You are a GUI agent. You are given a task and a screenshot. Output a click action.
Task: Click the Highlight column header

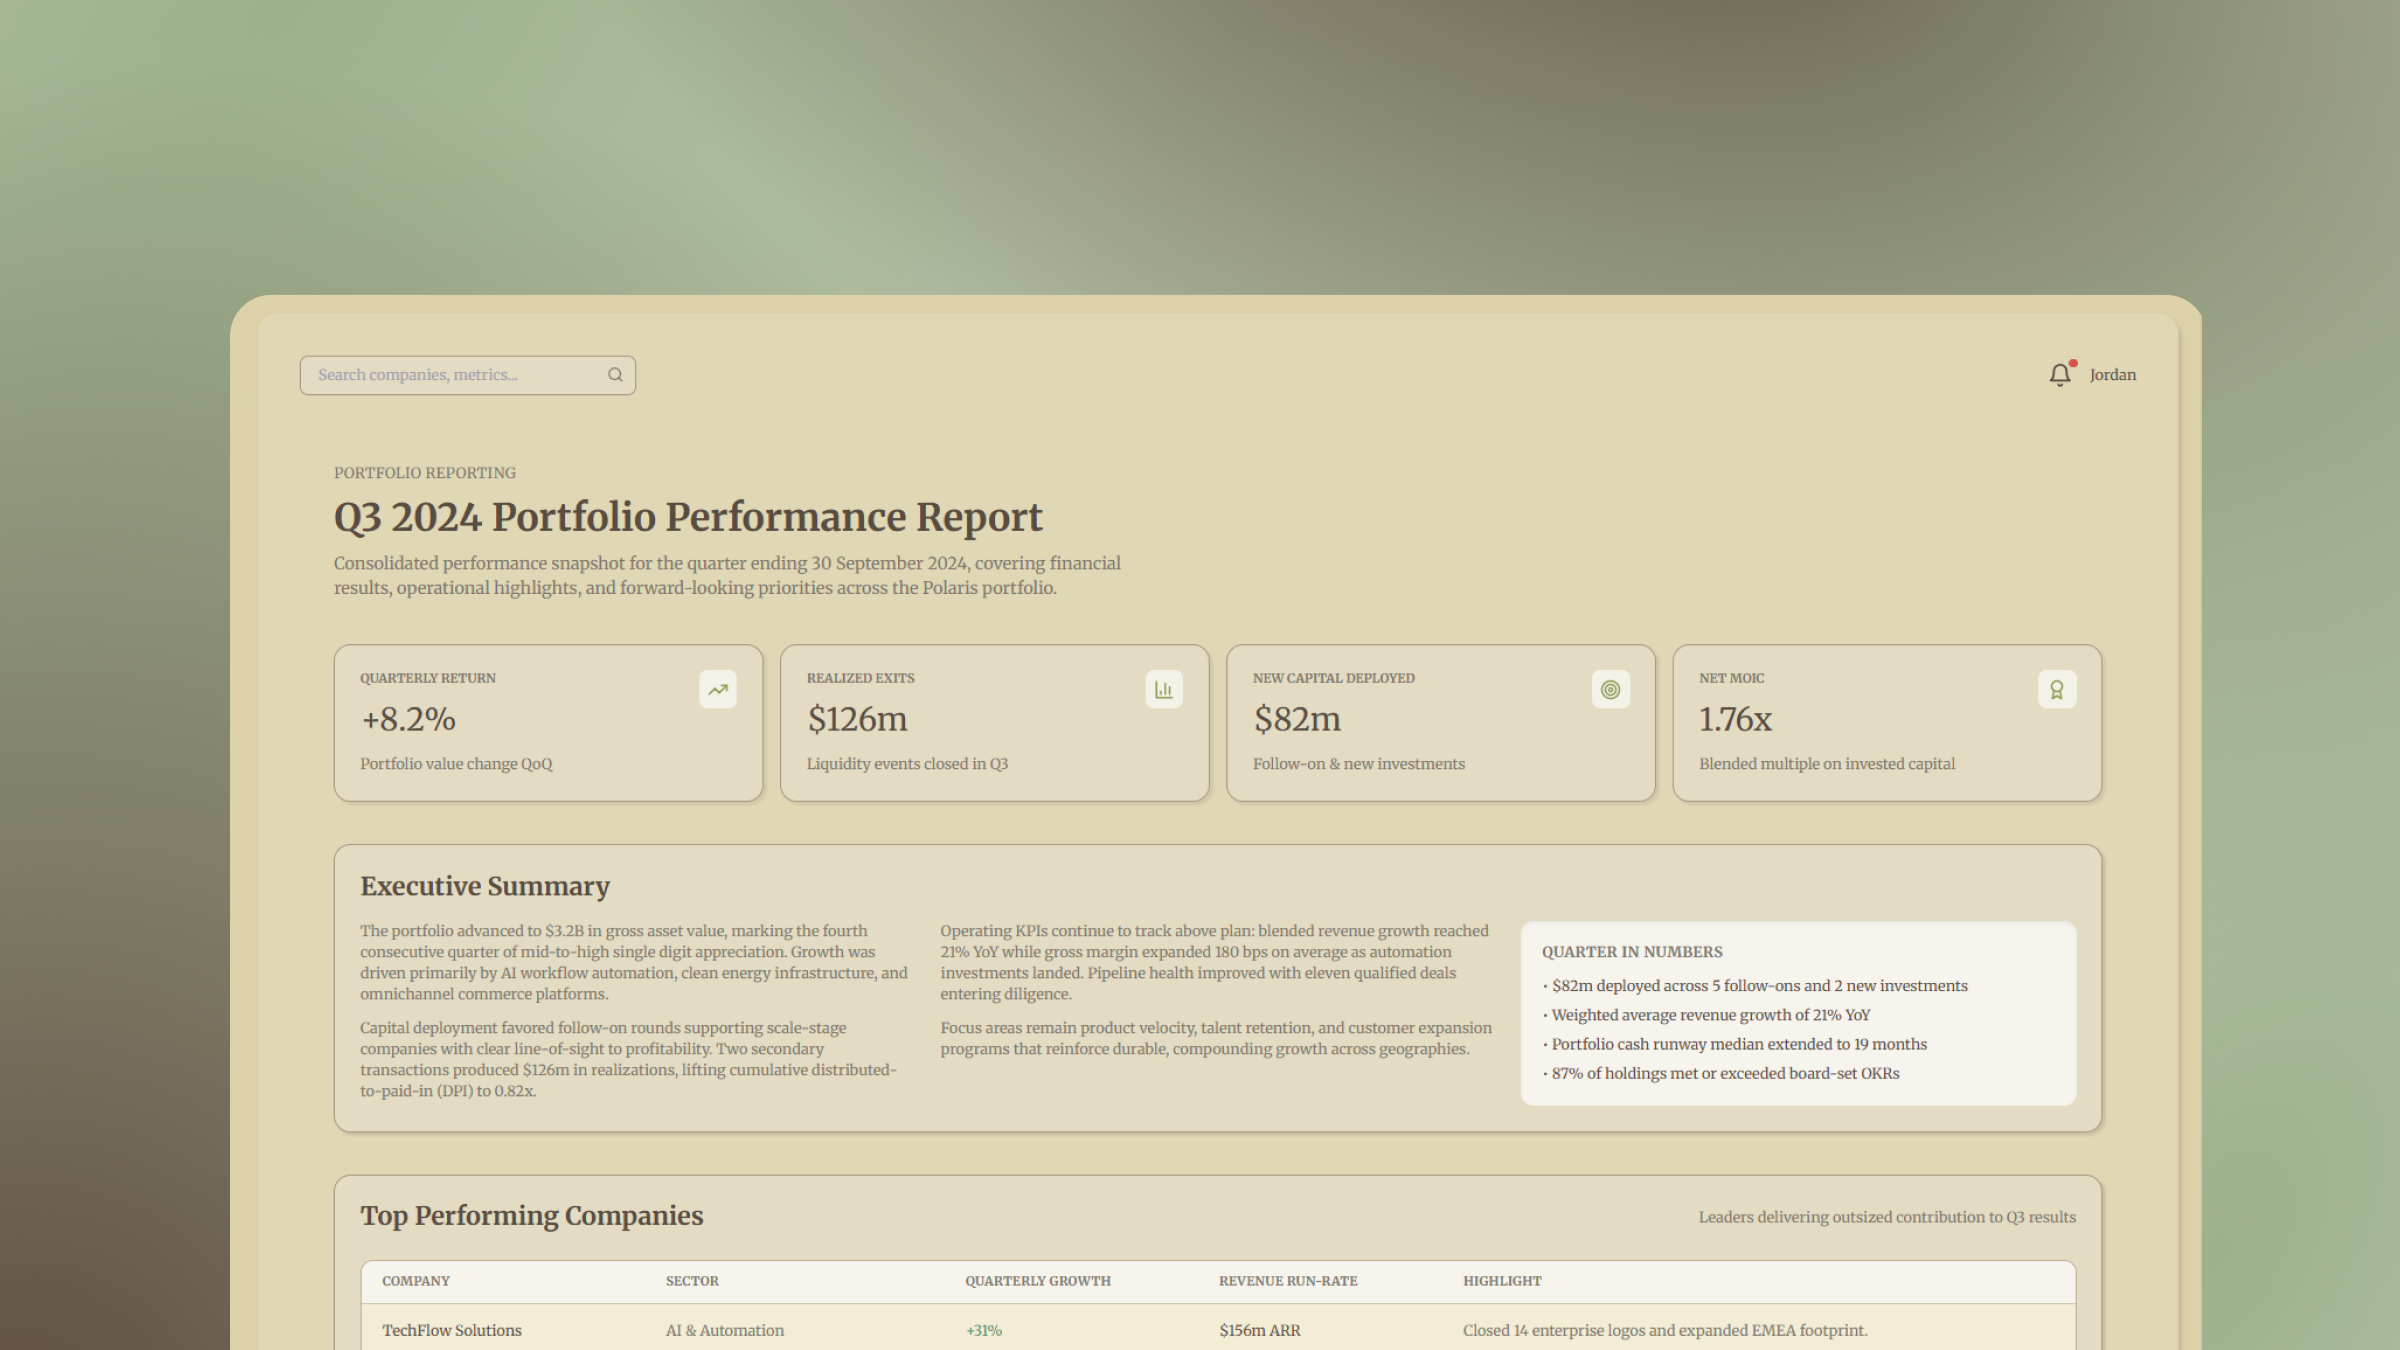click(1501, 1281)
